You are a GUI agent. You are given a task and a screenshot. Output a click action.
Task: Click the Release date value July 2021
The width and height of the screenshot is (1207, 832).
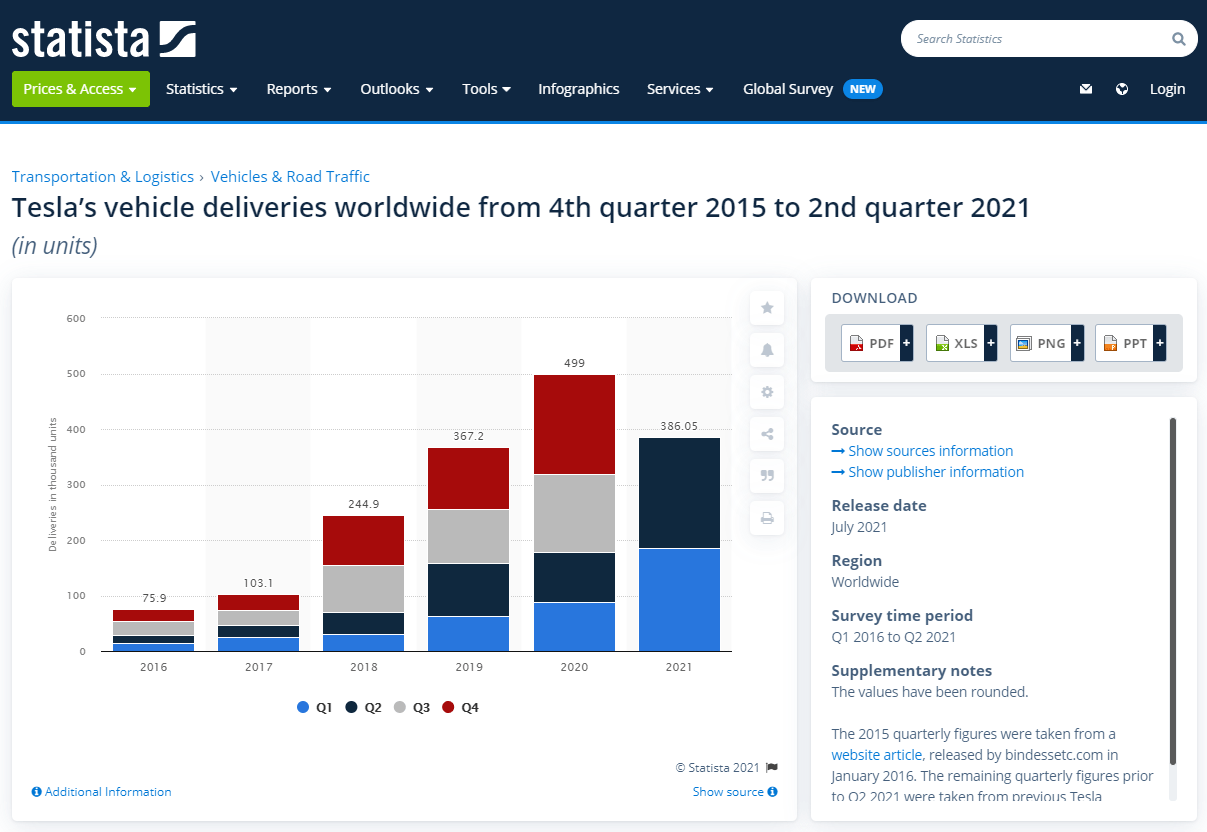859,527
